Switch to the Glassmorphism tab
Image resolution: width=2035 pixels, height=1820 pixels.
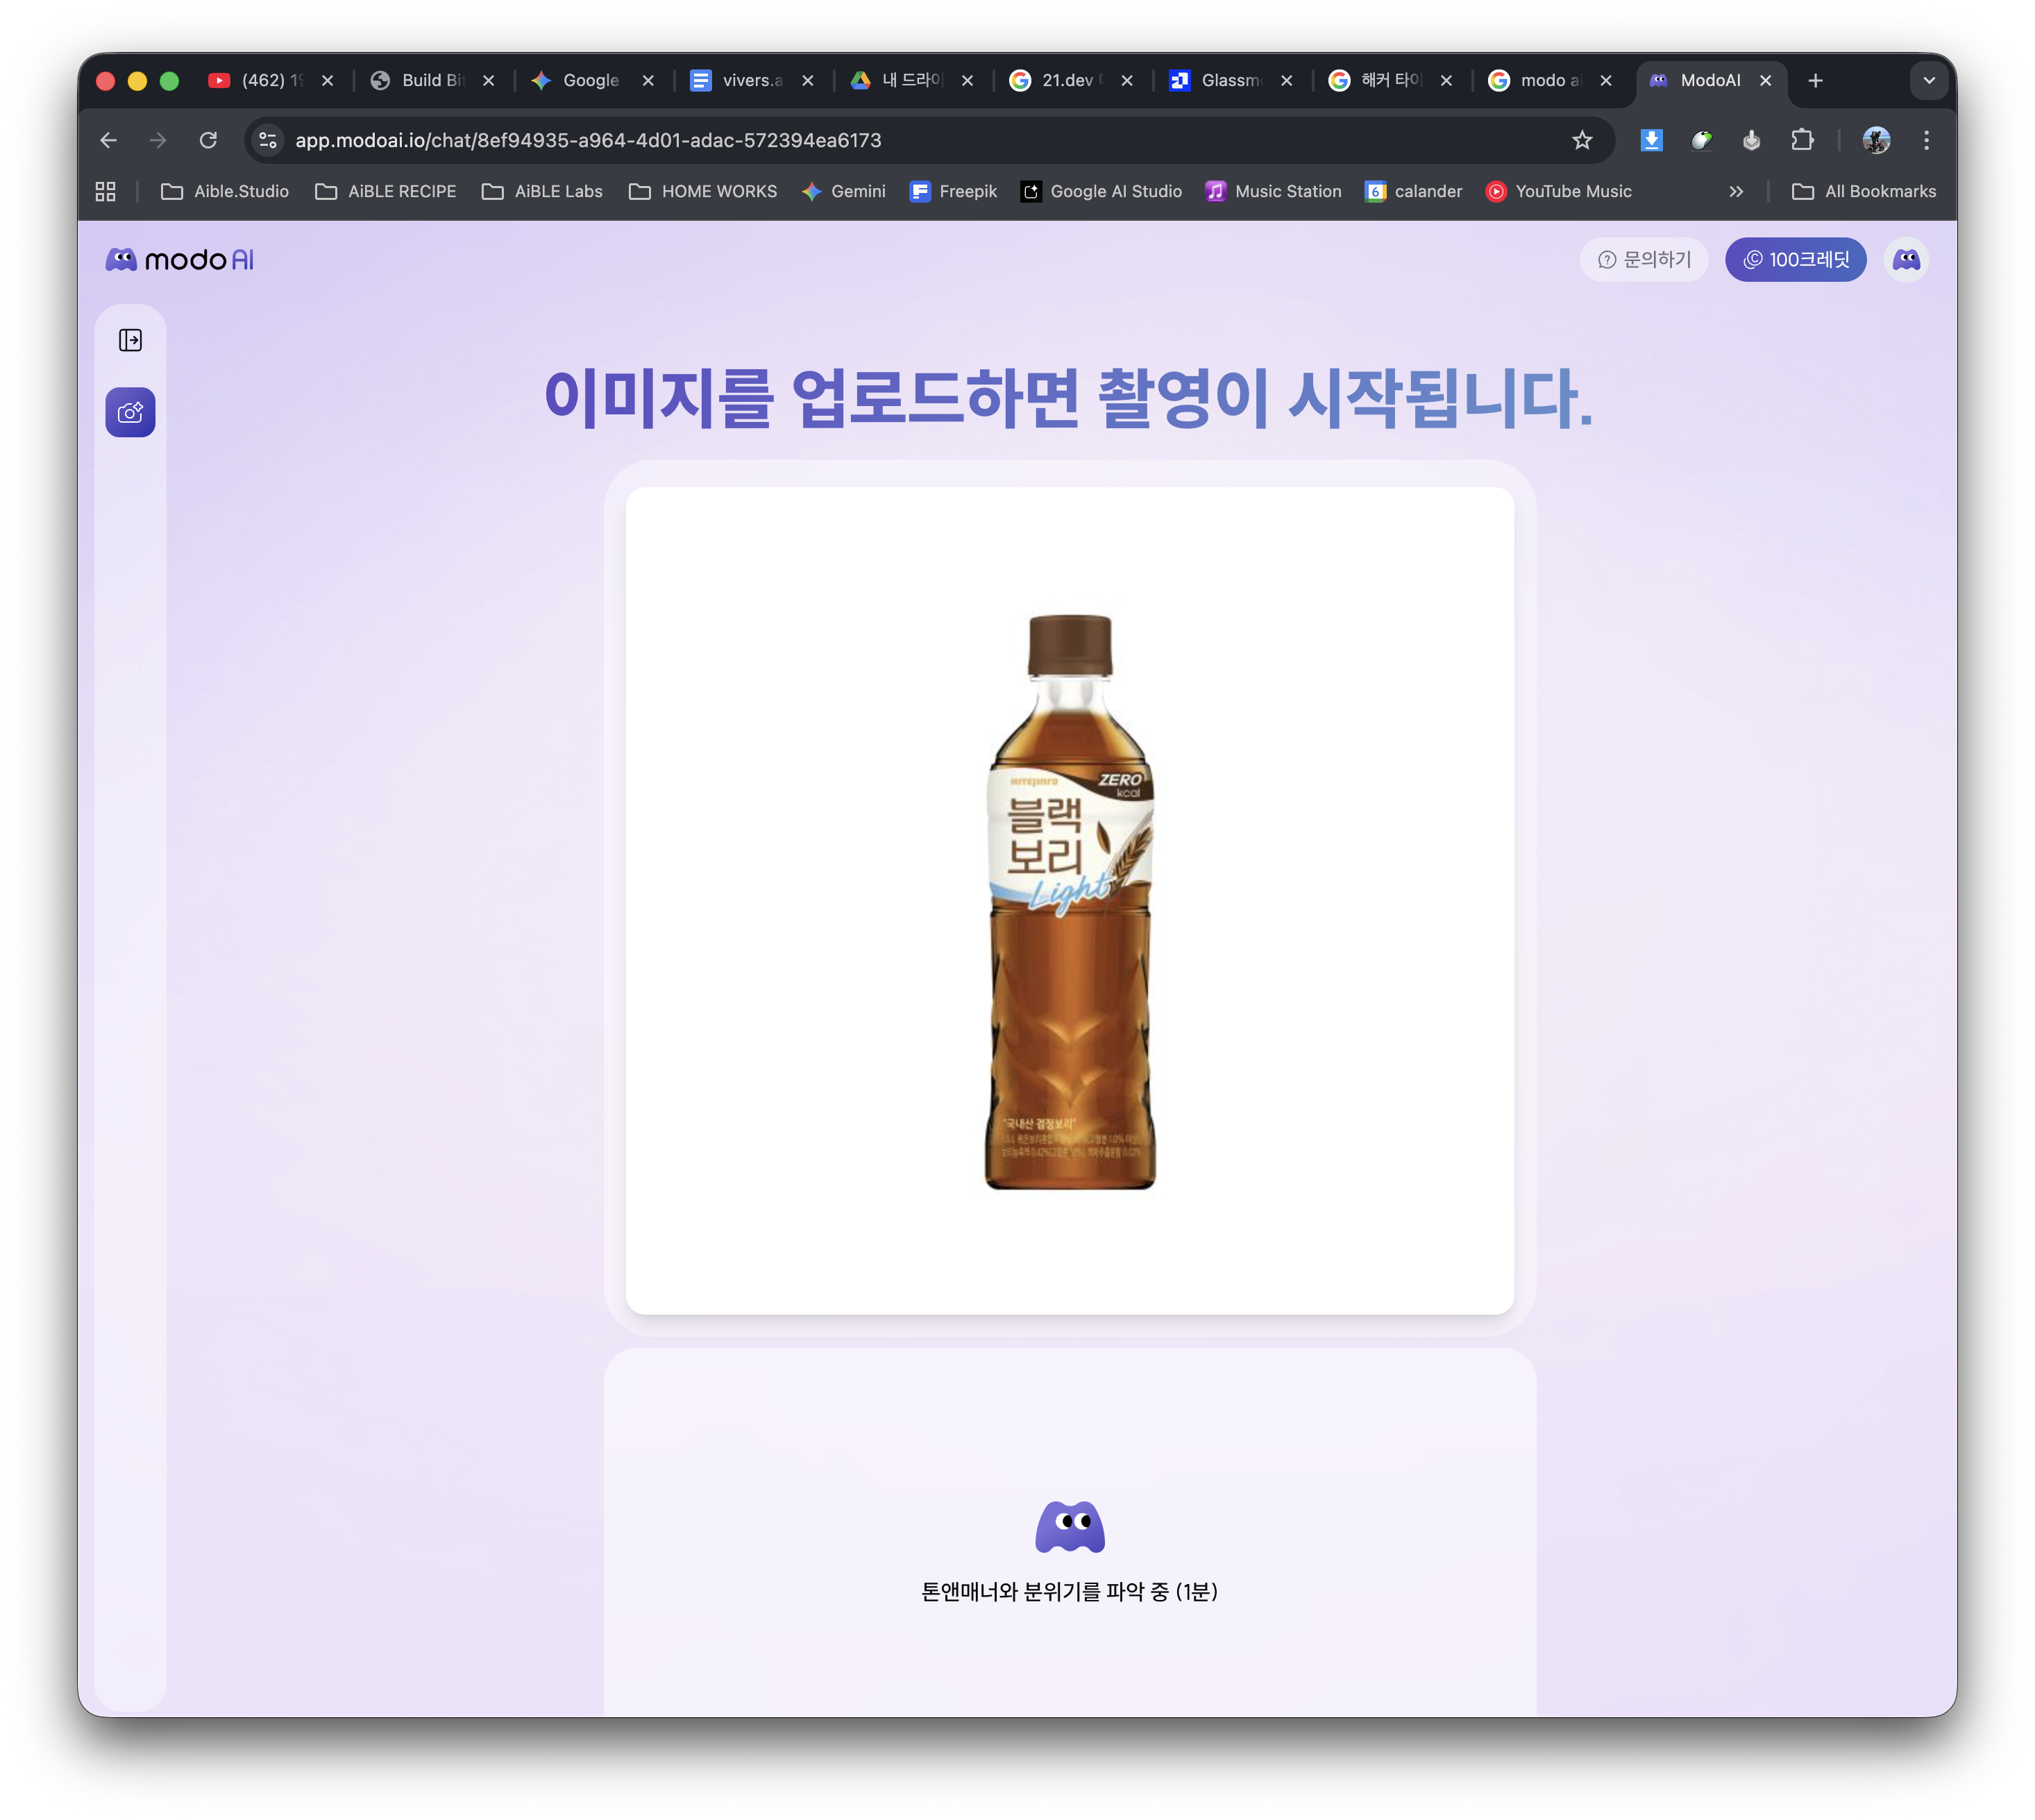coord(1229,80)
